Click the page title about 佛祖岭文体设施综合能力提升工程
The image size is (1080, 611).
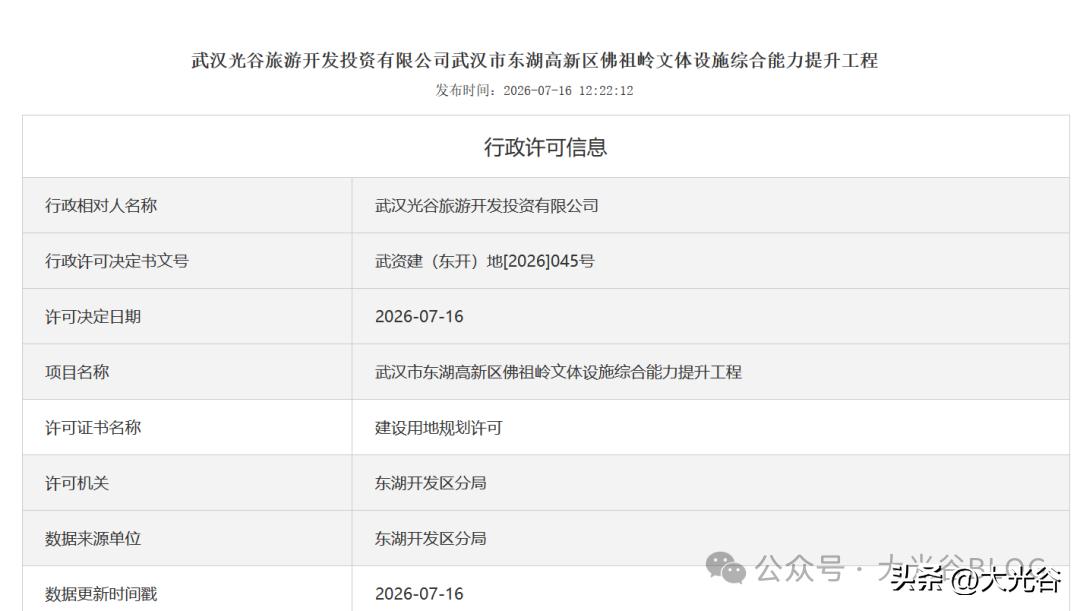click(x=534, y=61)
